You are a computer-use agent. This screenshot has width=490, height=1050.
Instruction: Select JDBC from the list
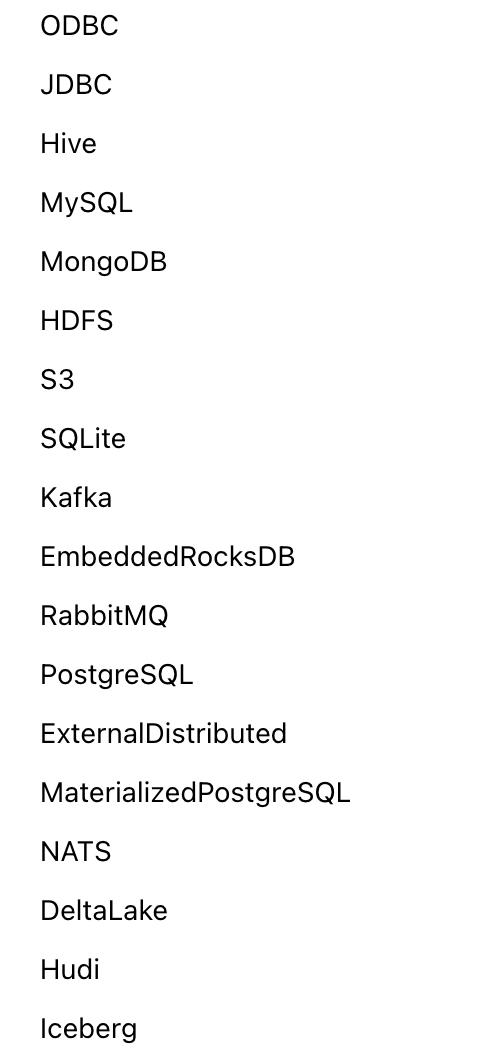76,85
